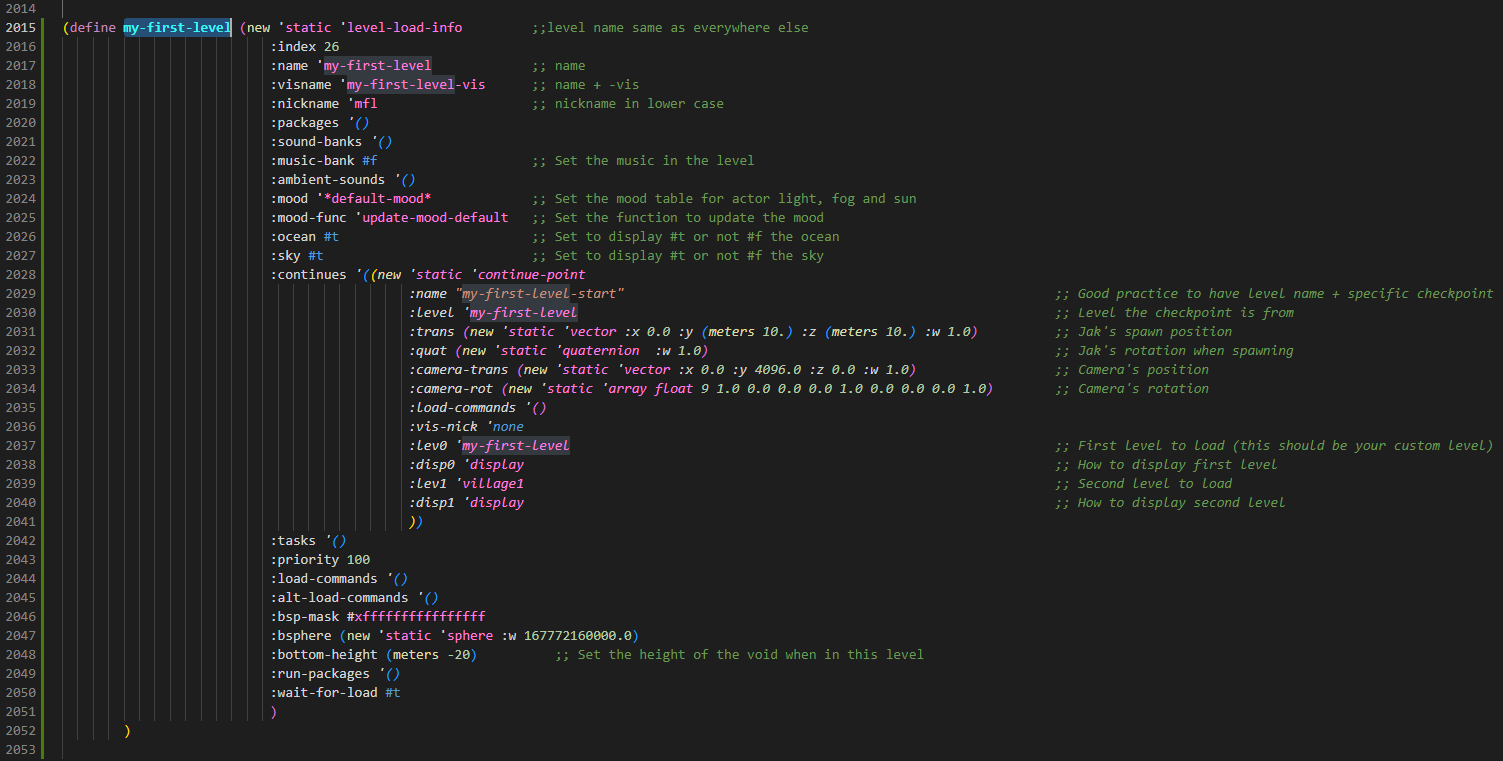The width and height of the screenshot is (1503, 761).
Task: Click line number 2041 in the gutter
Action: (x=20, y=522)
